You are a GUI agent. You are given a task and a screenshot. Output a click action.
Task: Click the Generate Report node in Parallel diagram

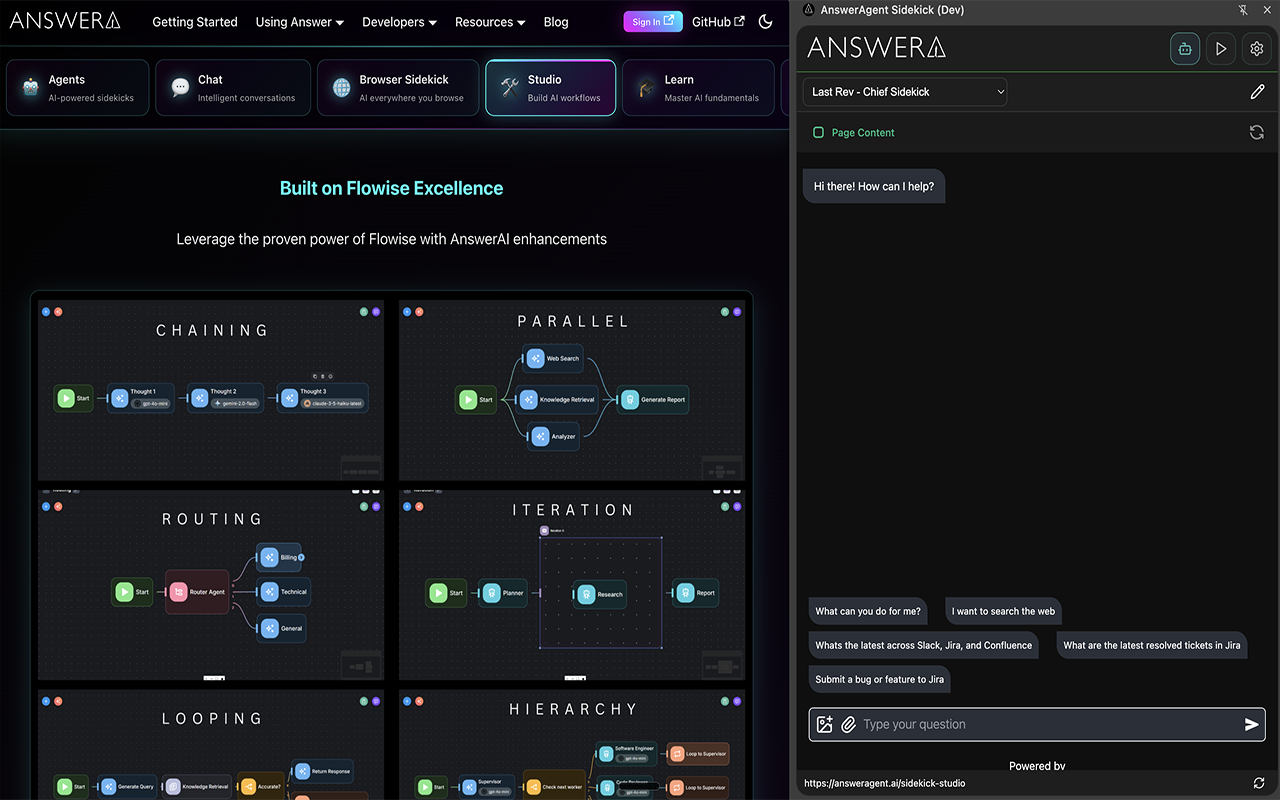pos(654,400)
